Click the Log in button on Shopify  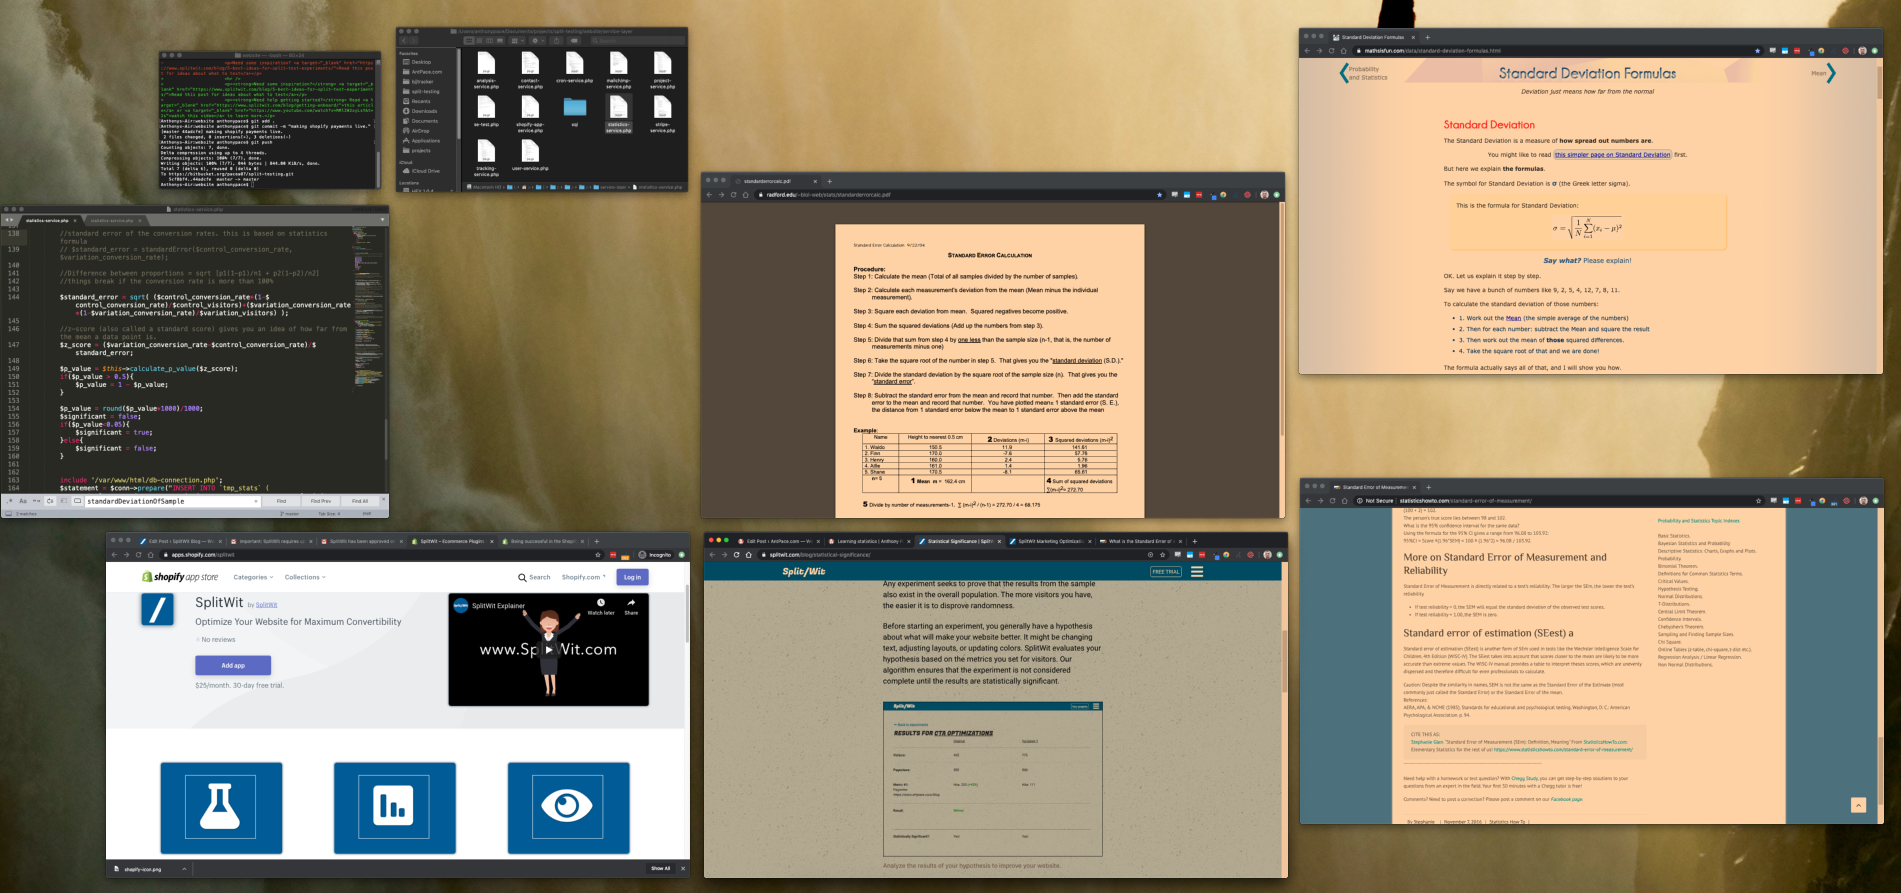click(x=632, y=577)
